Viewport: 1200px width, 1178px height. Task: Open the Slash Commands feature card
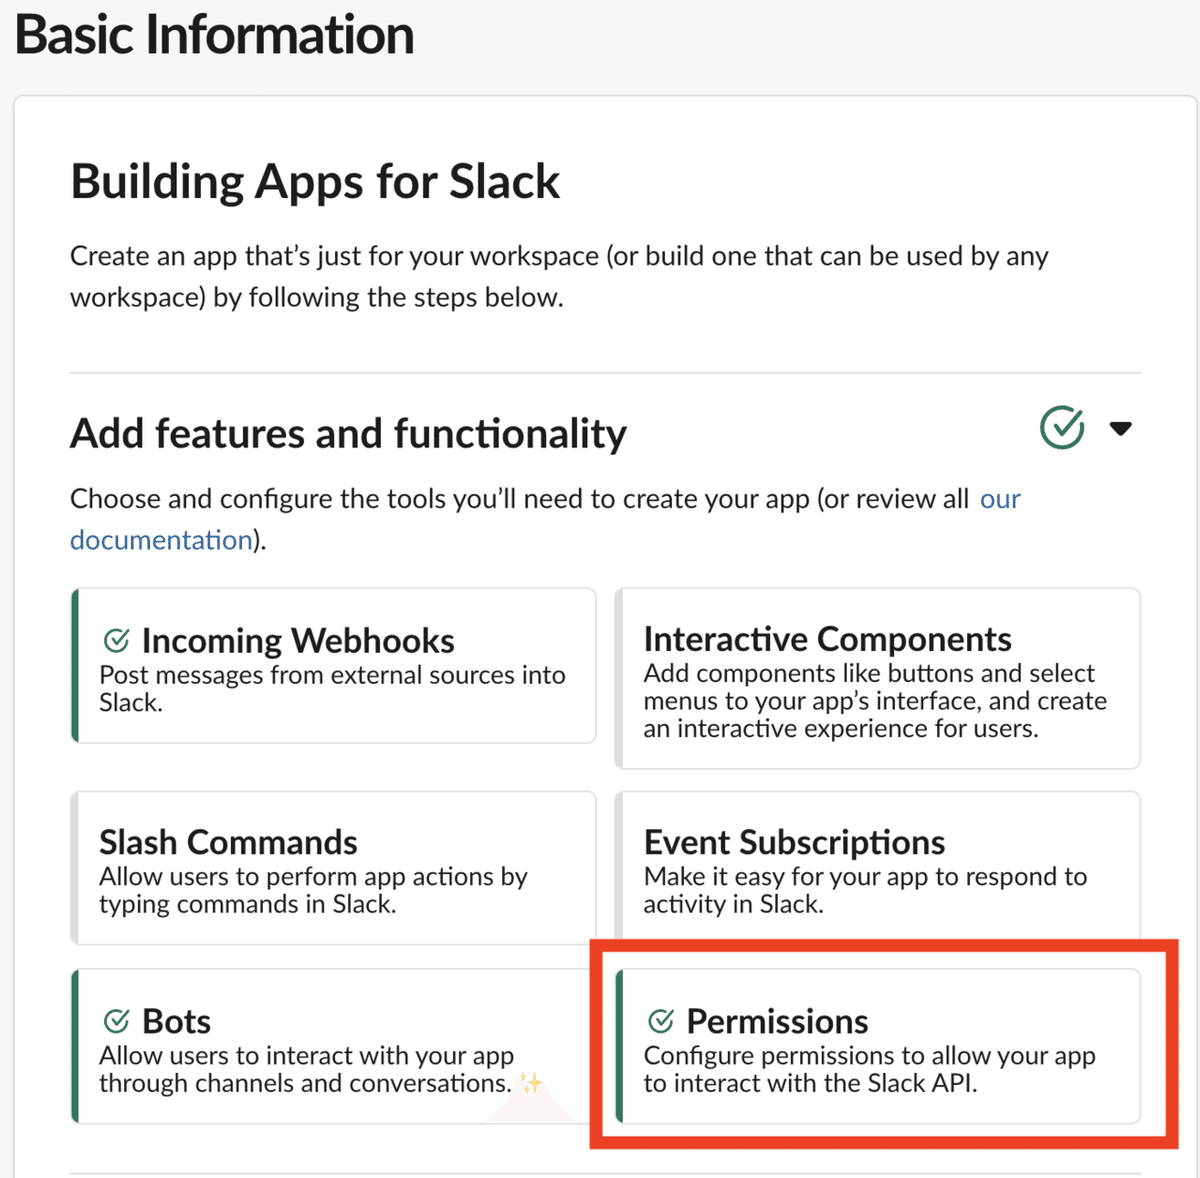(333, 868)
